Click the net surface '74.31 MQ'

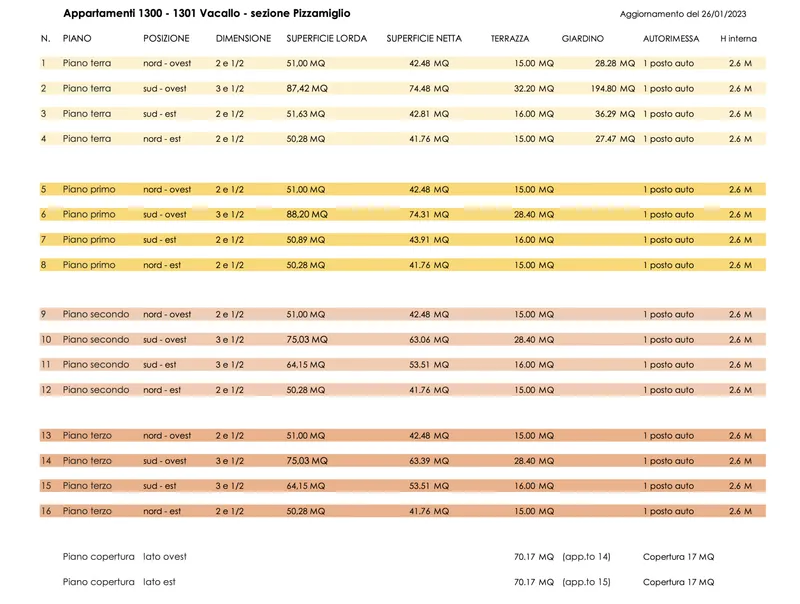pos(429,214)
